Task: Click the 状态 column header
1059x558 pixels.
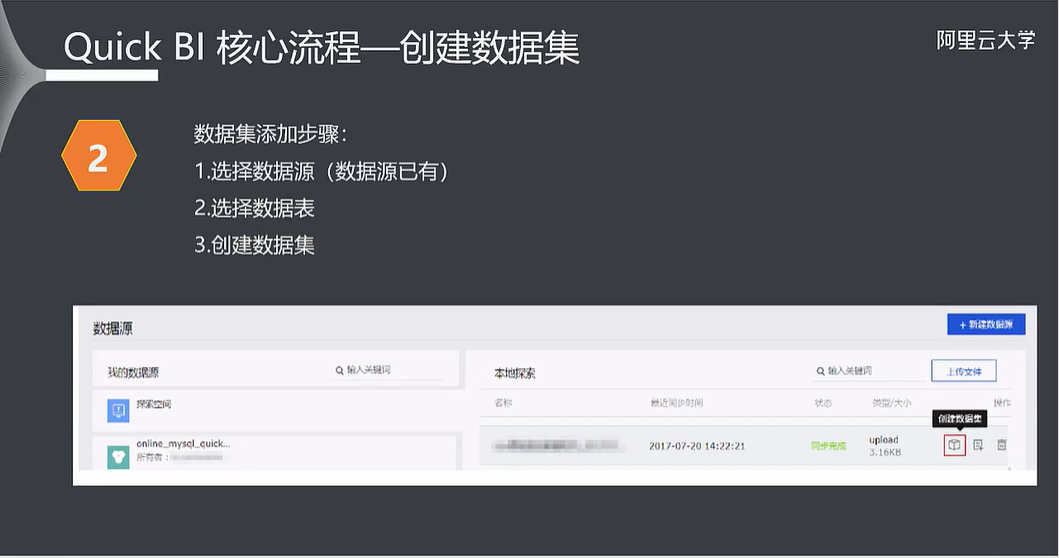Action: coord(823,403)
